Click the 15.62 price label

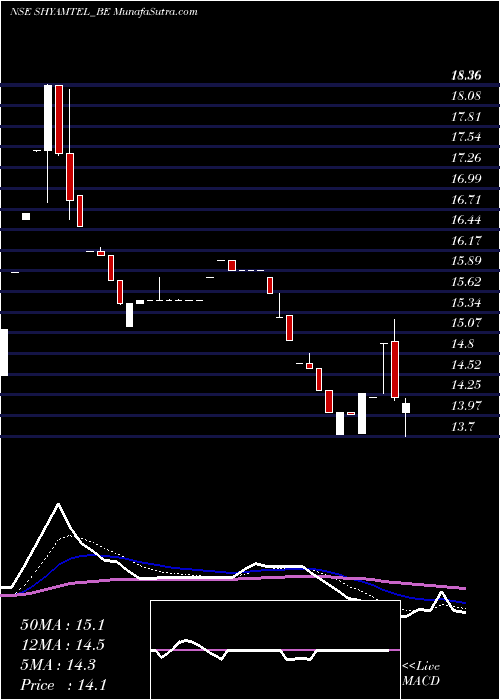click(x=466, y=282)
